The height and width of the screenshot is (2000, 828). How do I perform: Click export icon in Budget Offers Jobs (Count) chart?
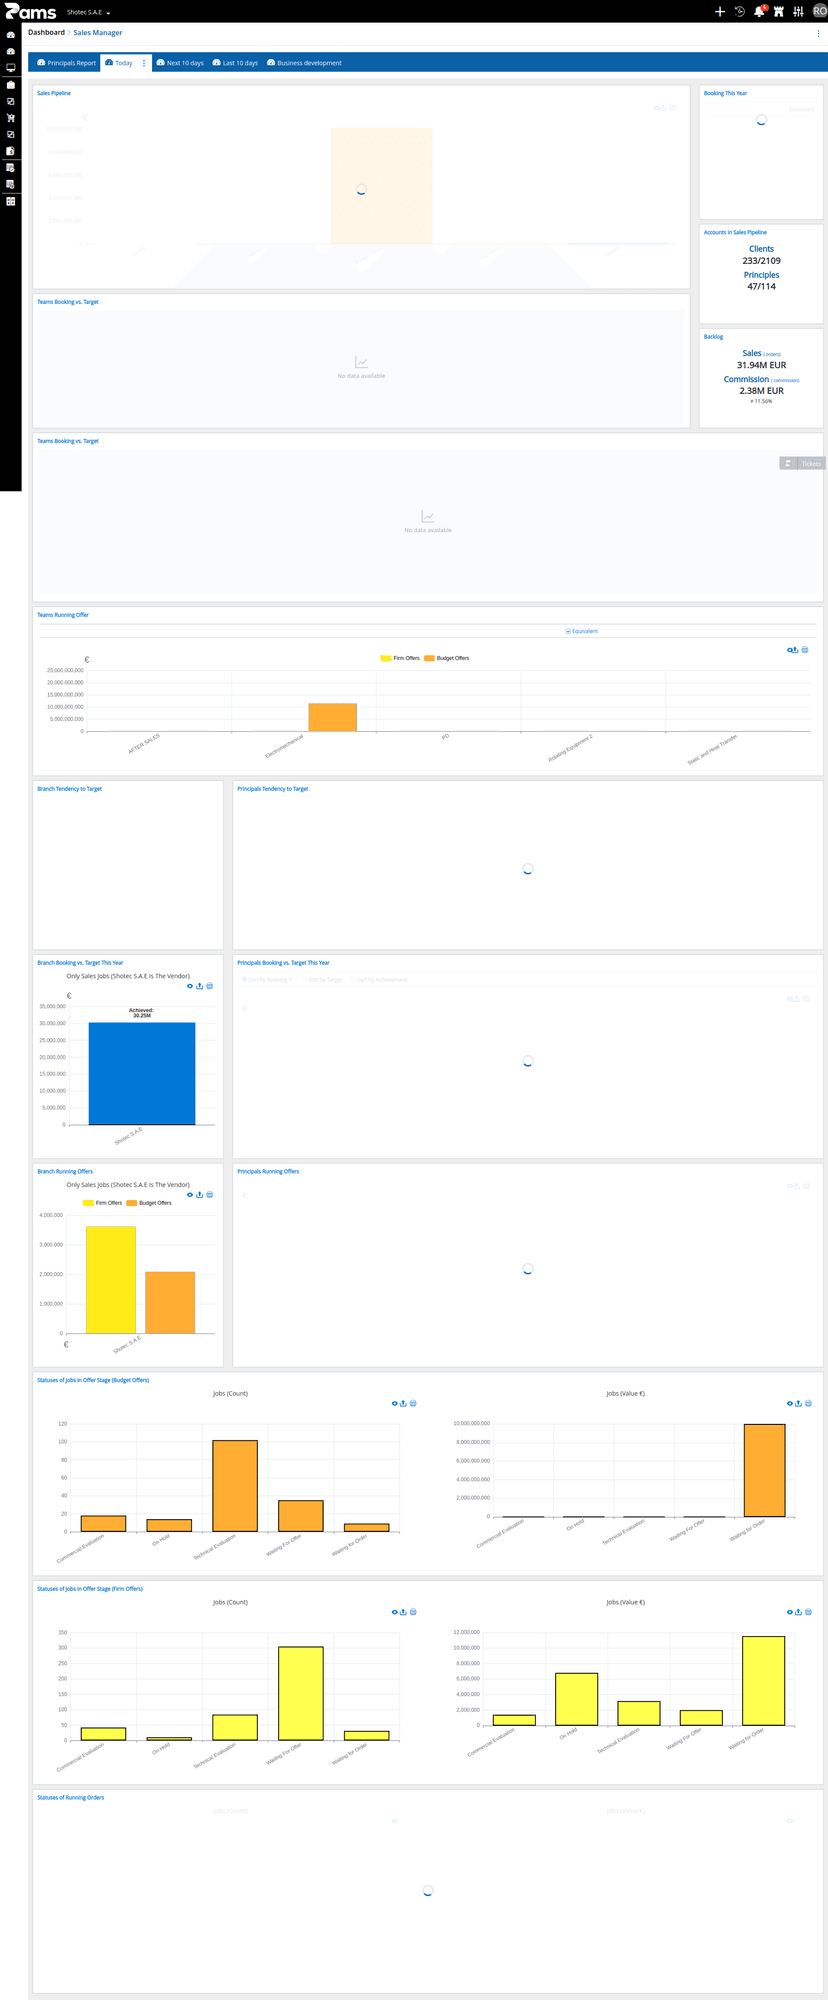pos(403,1404)
